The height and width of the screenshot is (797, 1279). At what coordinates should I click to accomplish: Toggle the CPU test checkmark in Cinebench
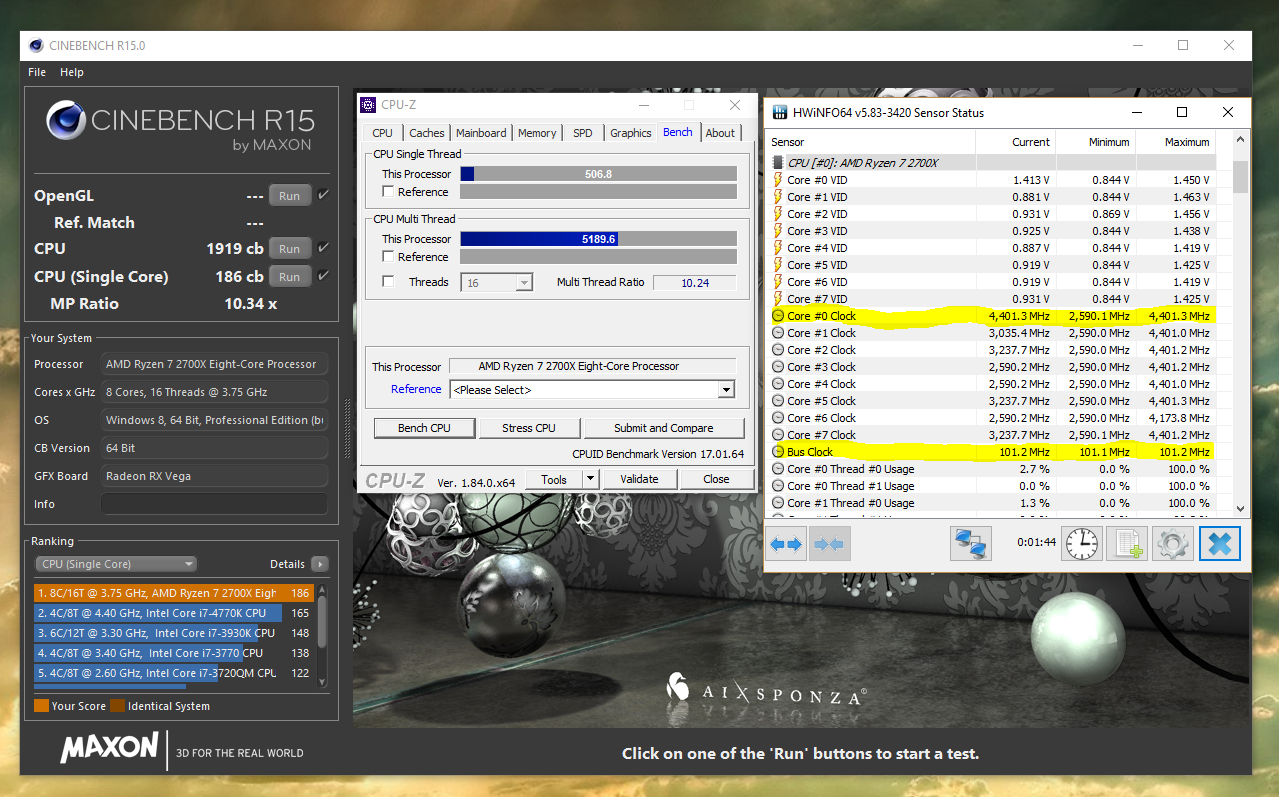pos(323,248)
